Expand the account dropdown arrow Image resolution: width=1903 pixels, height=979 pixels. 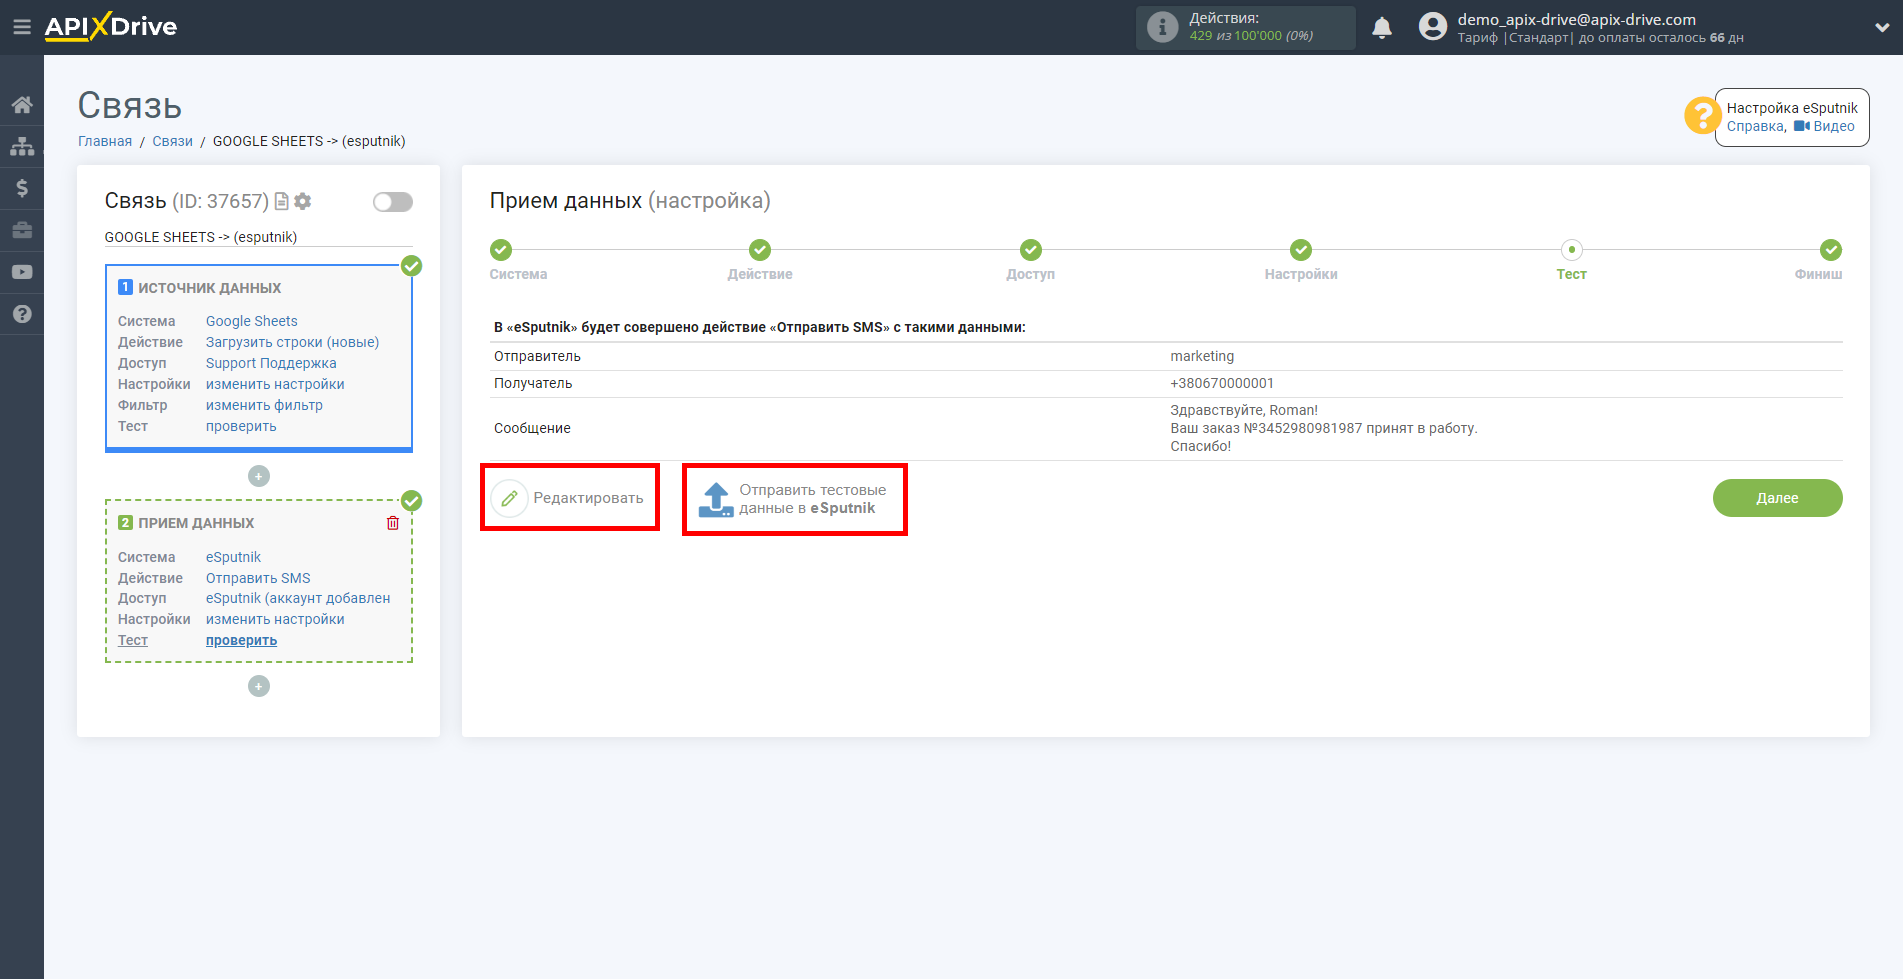(1881, 28)
